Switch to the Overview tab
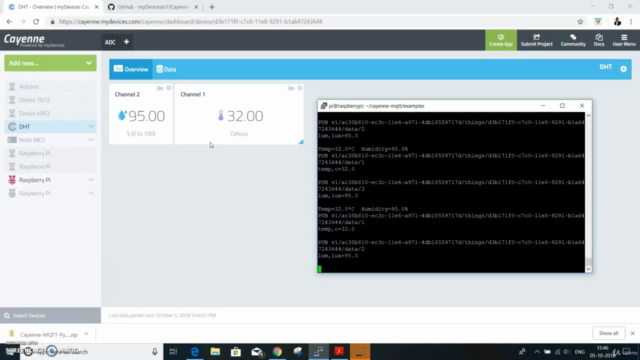 [131, 69]
